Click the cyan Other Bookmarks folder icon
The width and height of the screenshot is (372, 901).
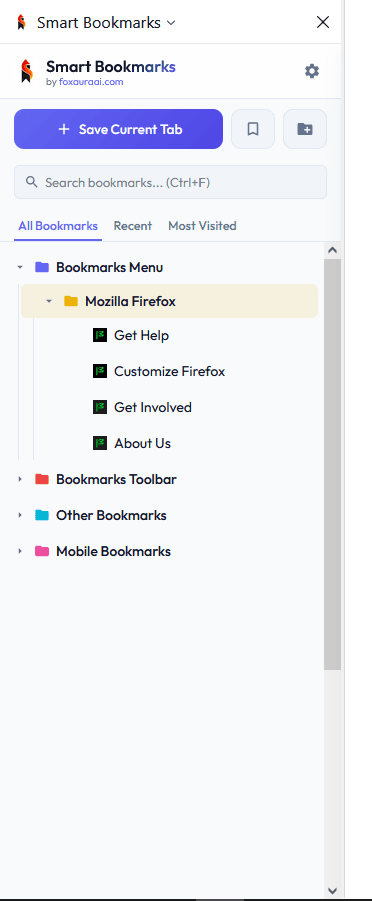click(x=41, y=515)
